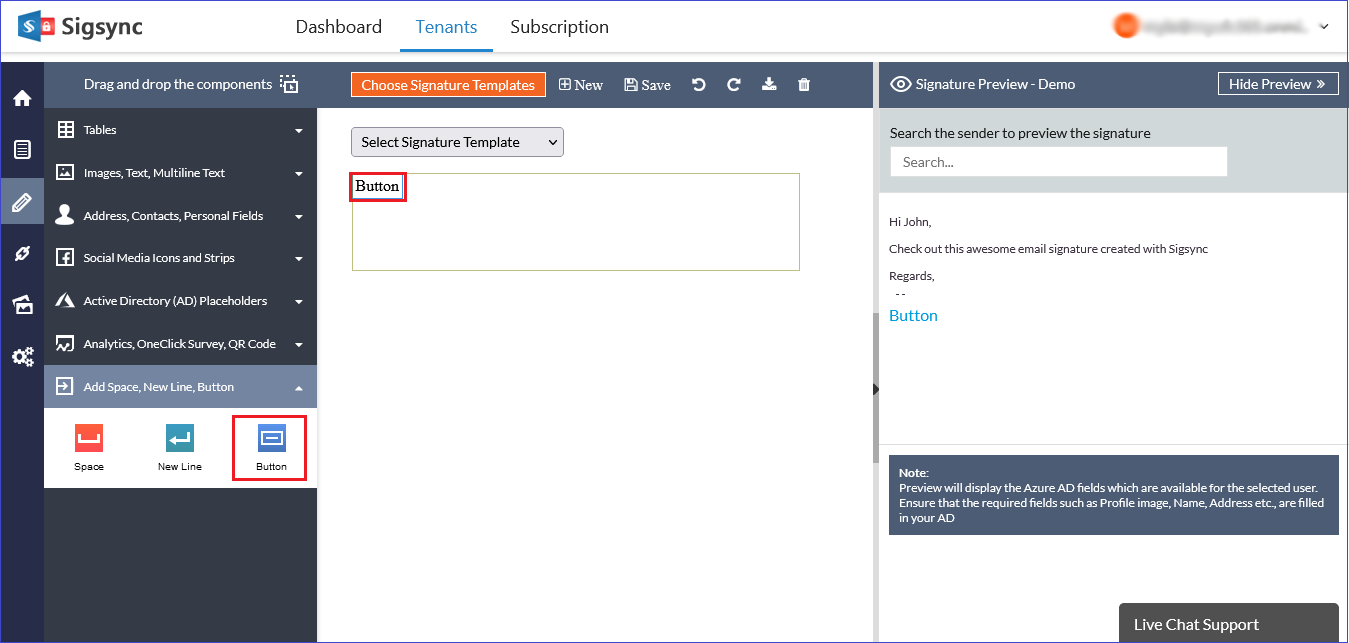Click the blue Button link in preview
The width and height of the screenshot is (1349, 643).
(913, 316)
